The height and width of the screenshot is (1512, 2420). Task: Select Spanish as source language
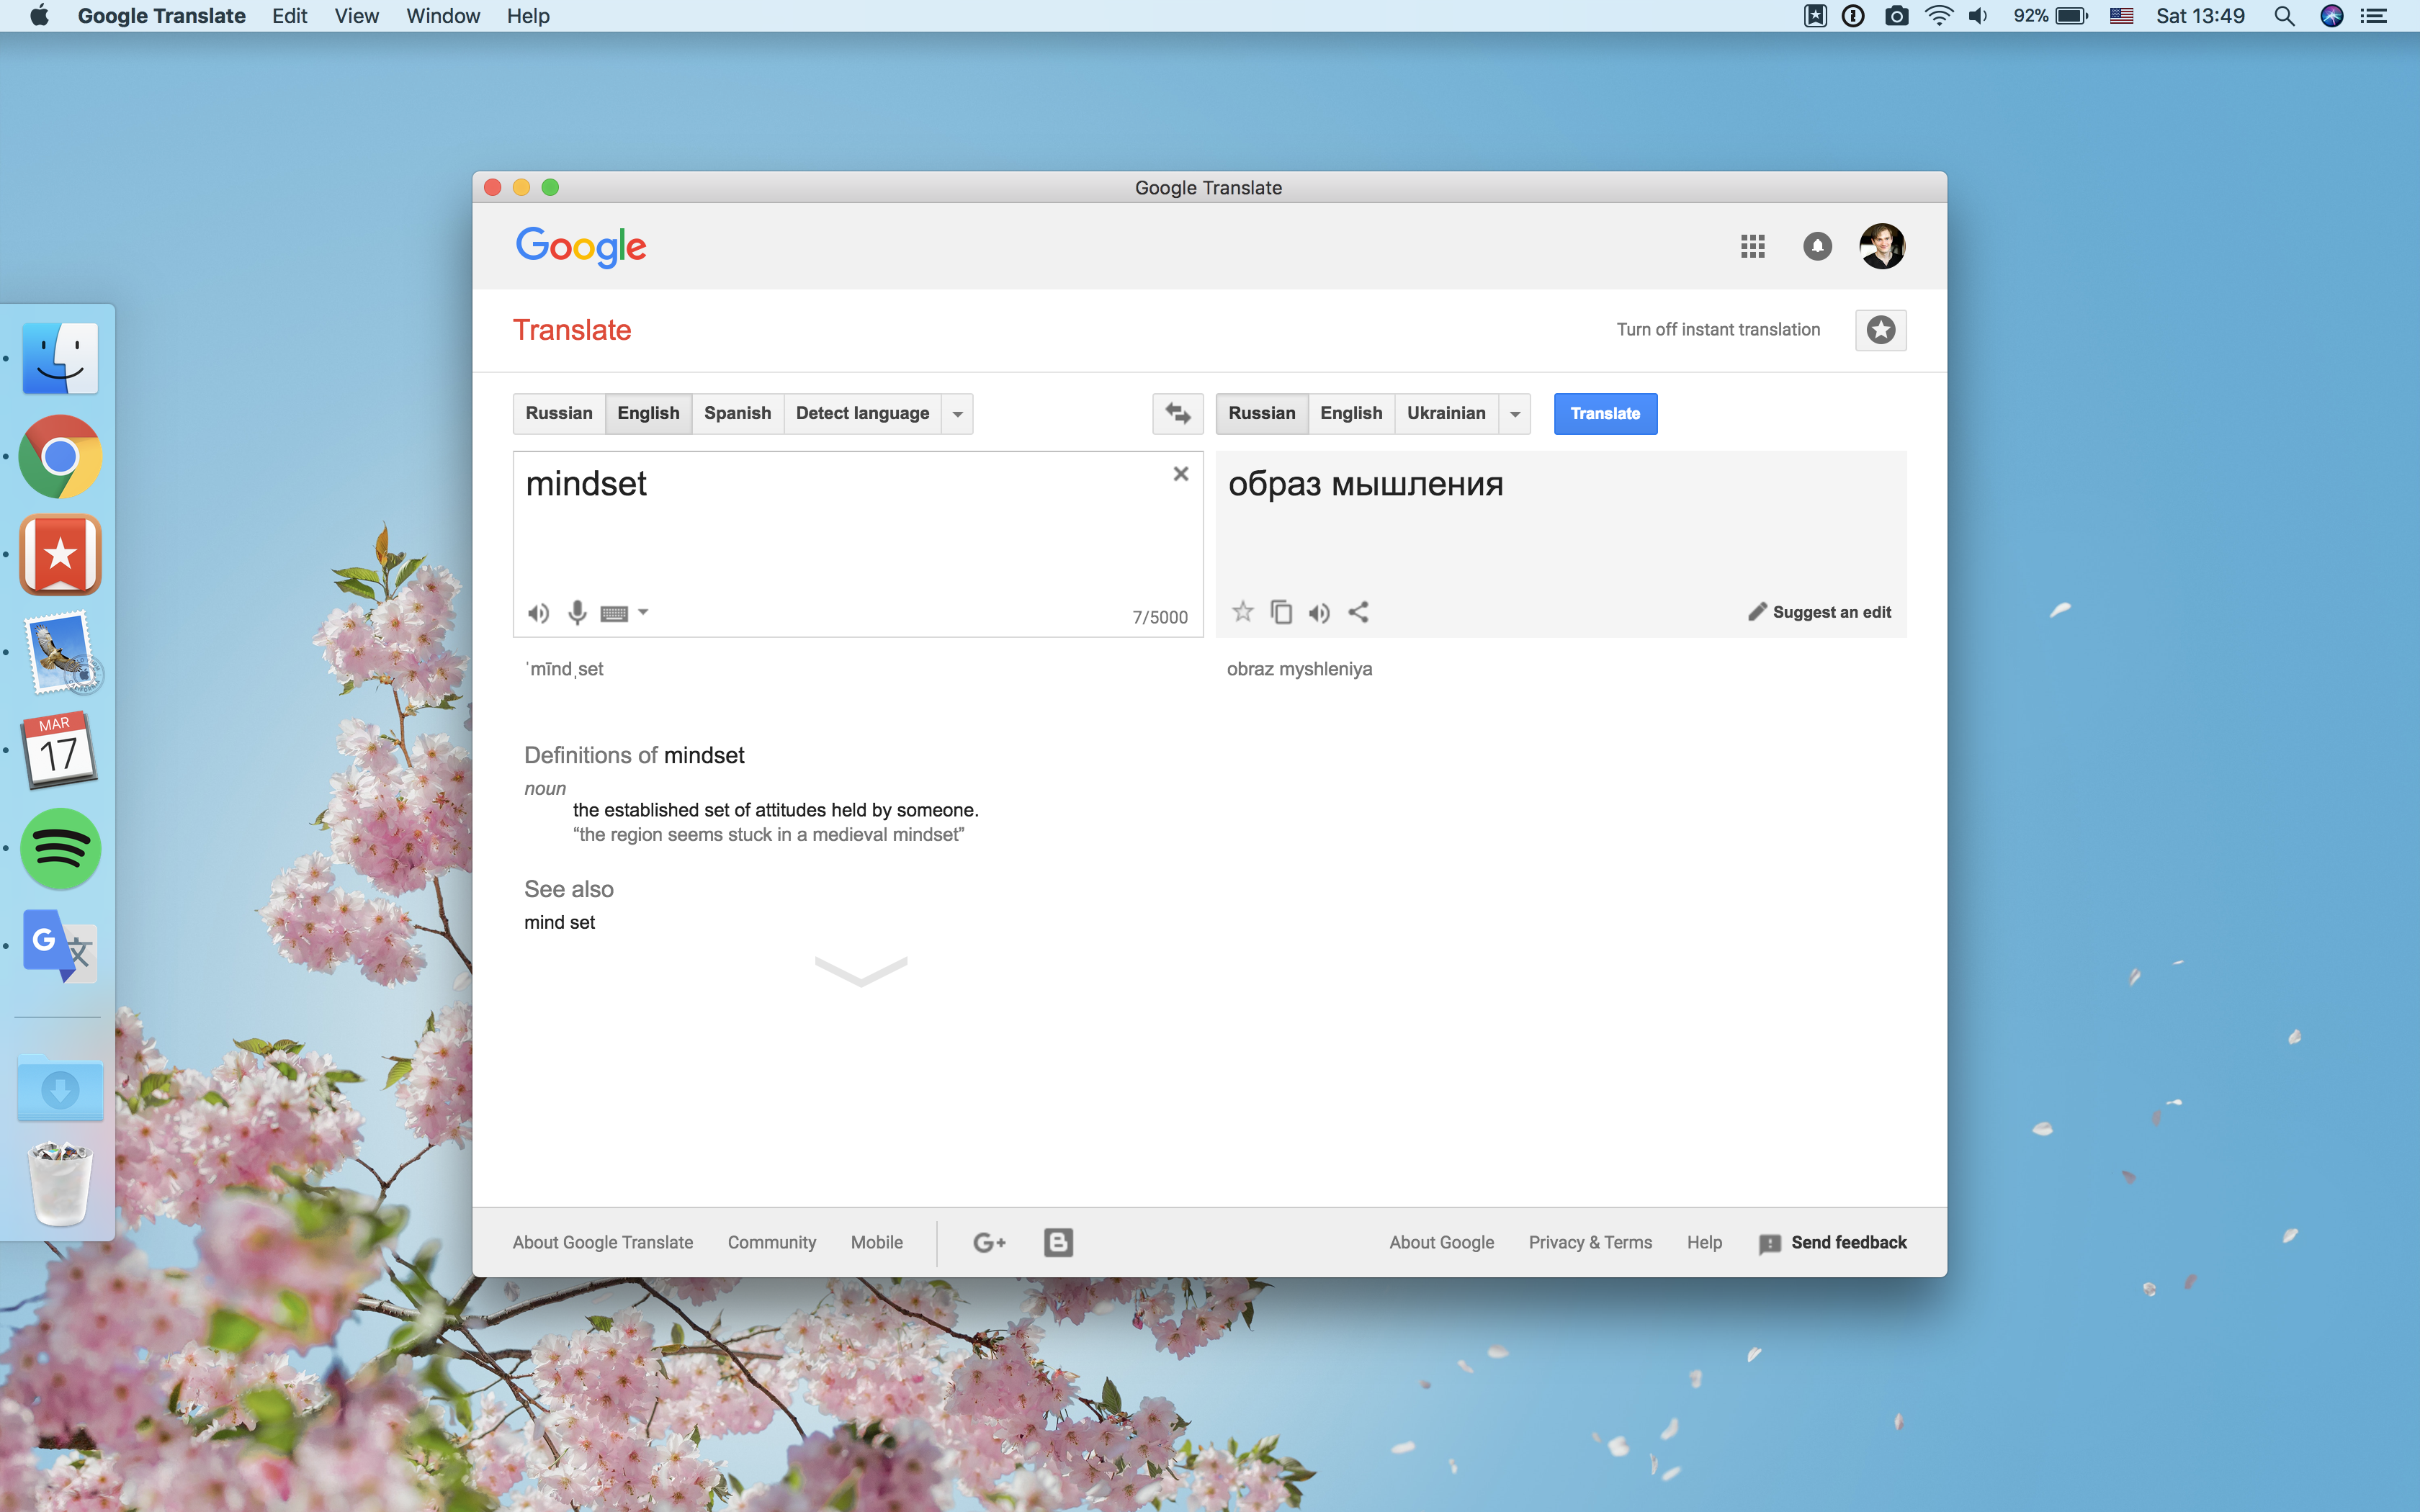click(737, 413)
